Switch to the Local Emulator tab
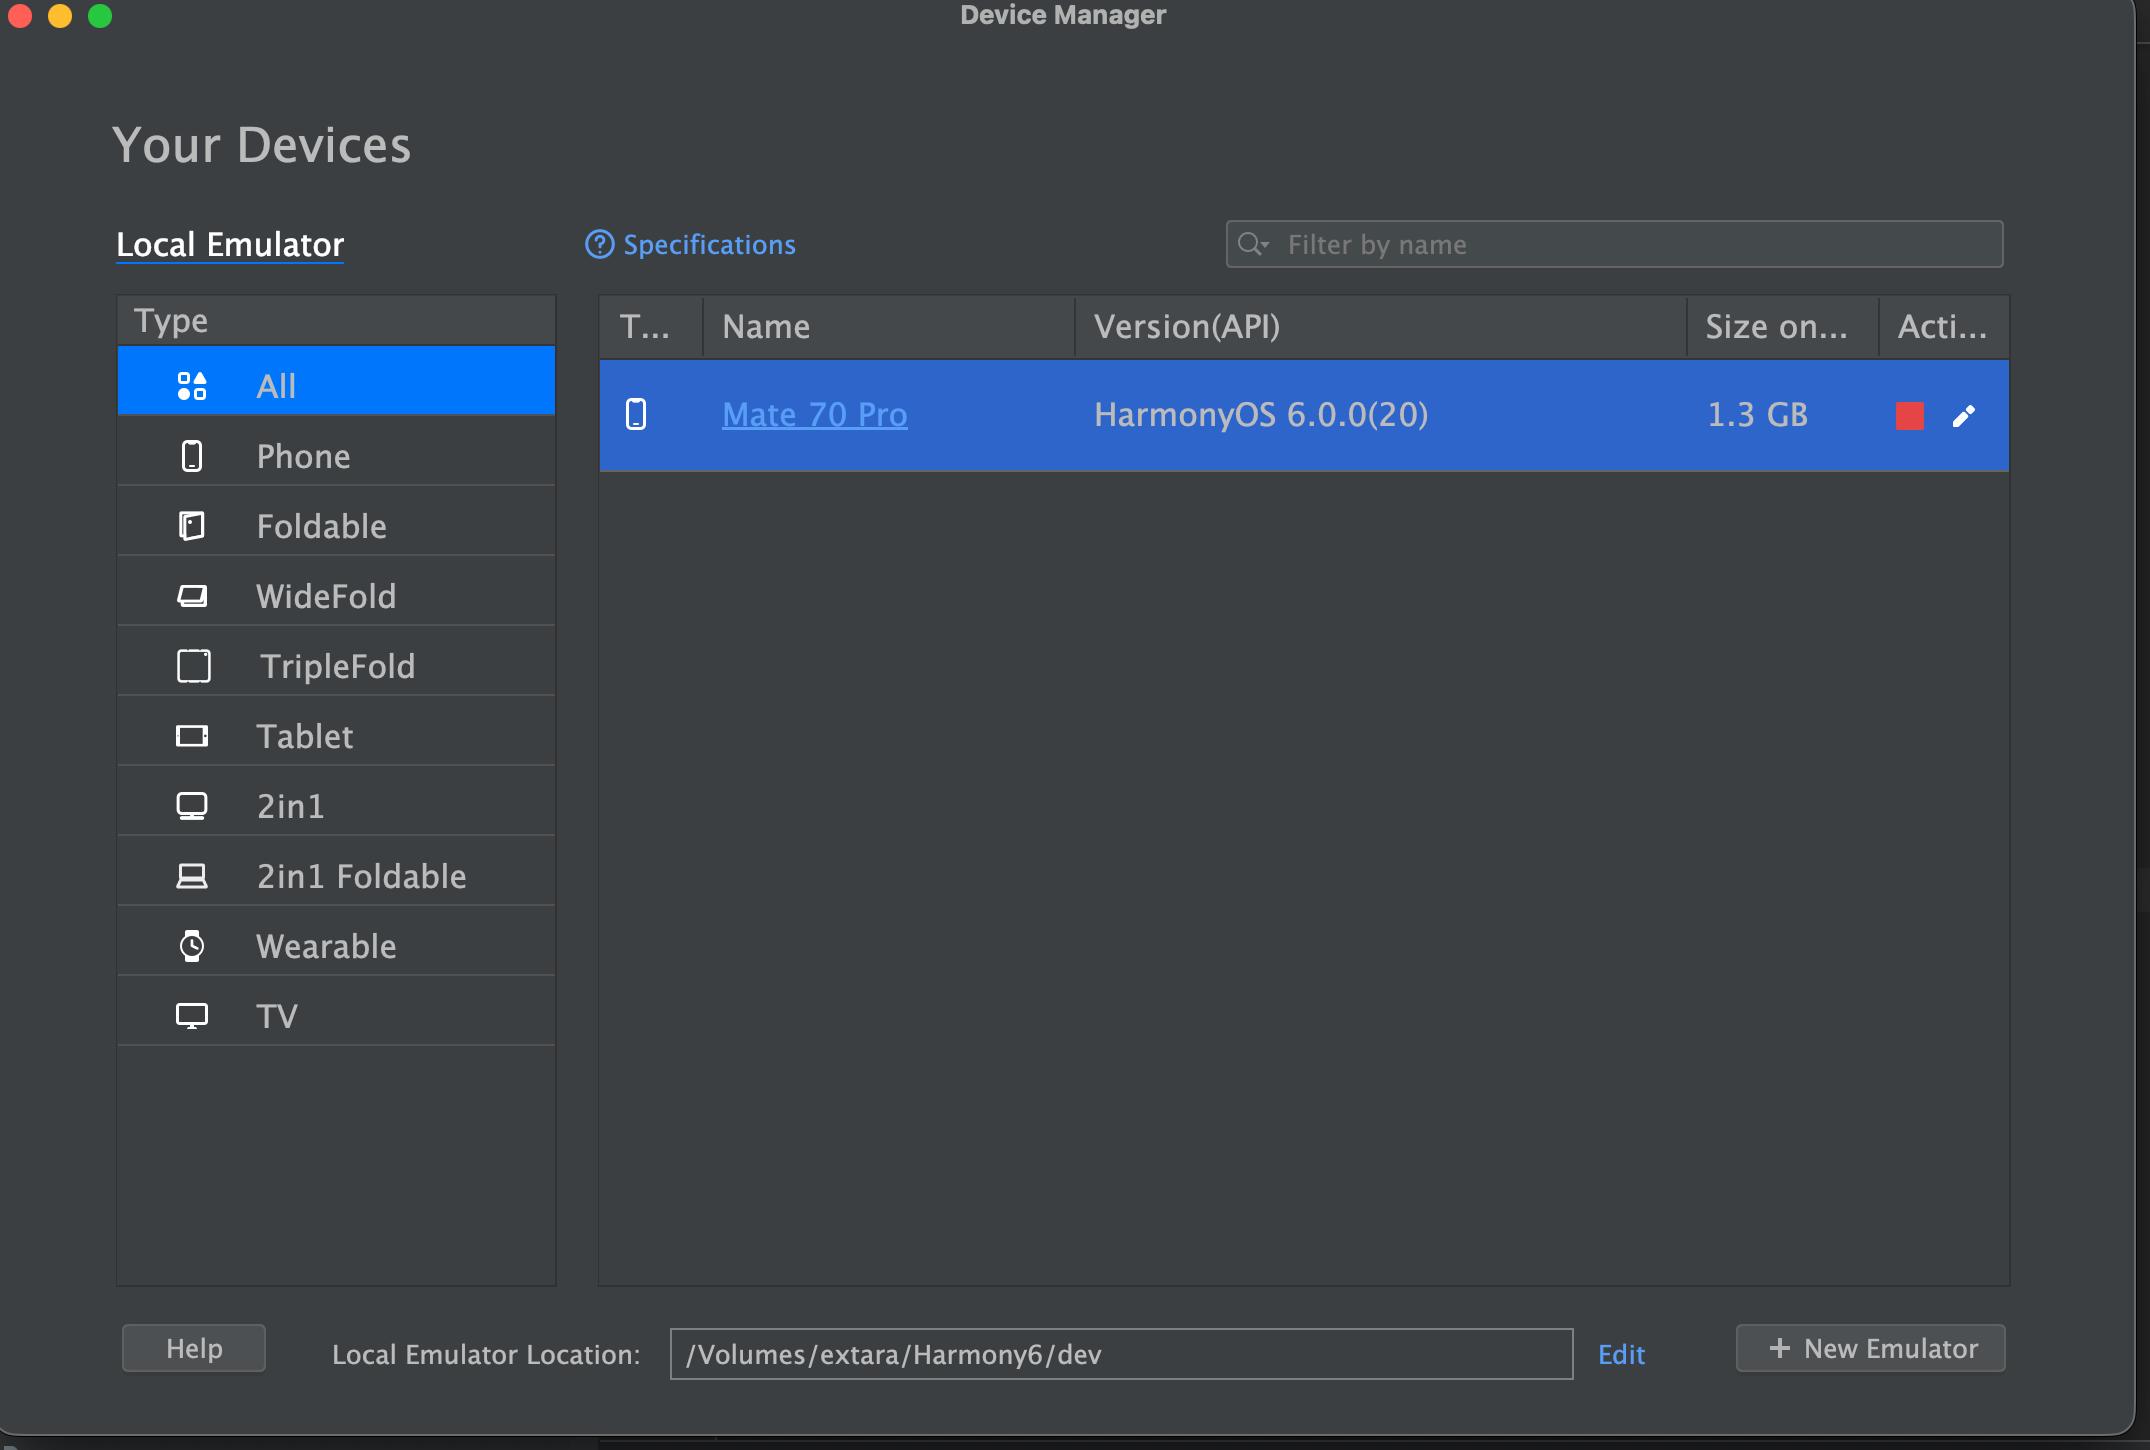This screenshot has width=2150, height=1450. (x=230, y=245)
